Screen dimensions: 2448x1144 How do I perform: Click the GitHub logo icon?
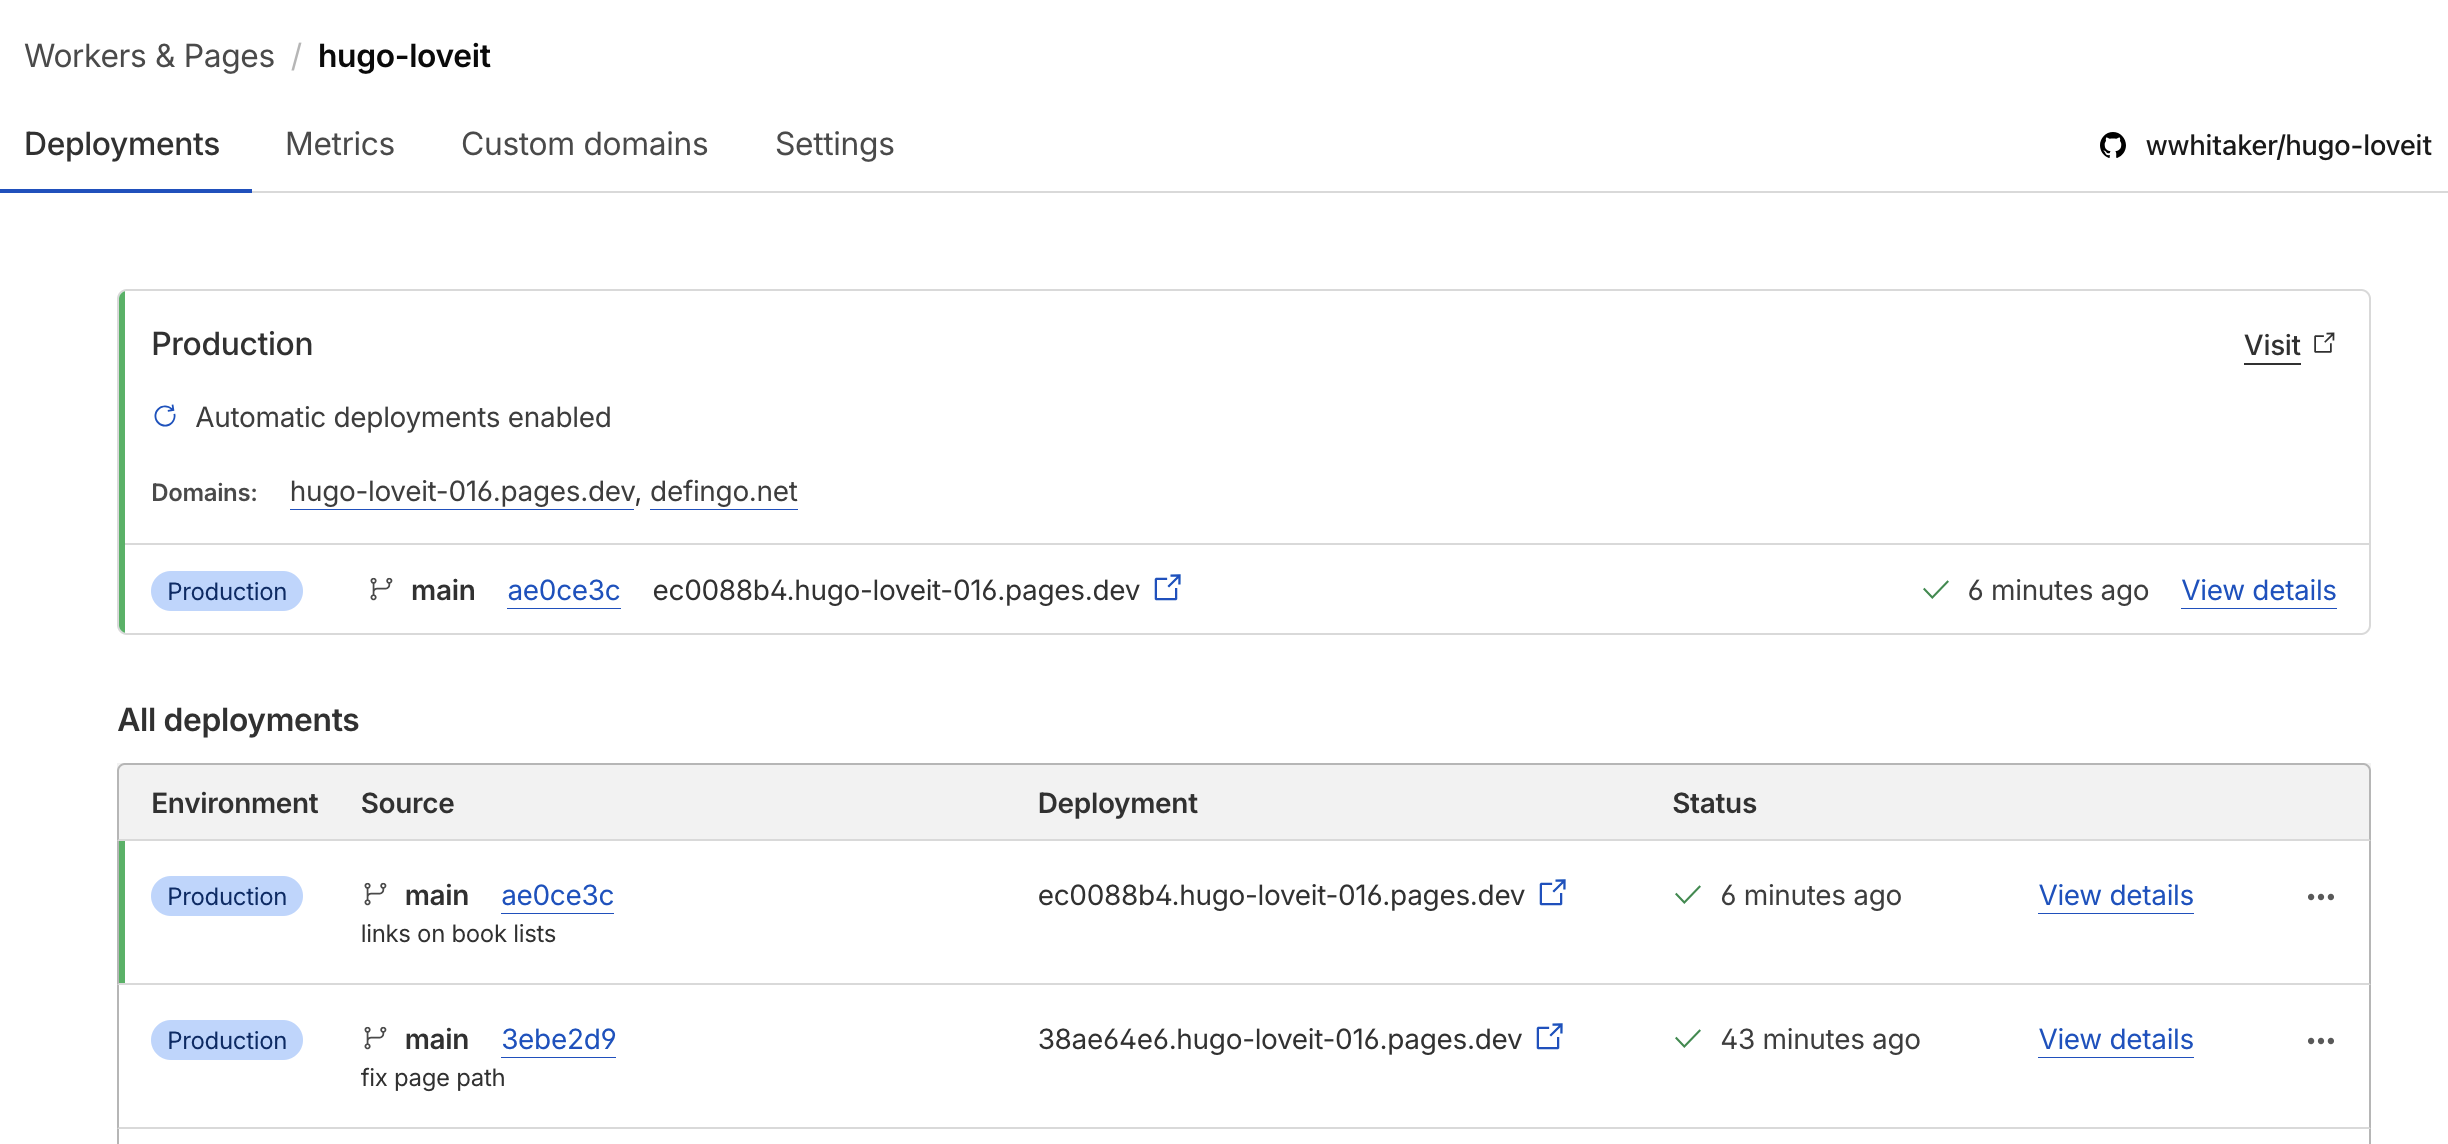pyautogui.click(x=2113, y=146)
